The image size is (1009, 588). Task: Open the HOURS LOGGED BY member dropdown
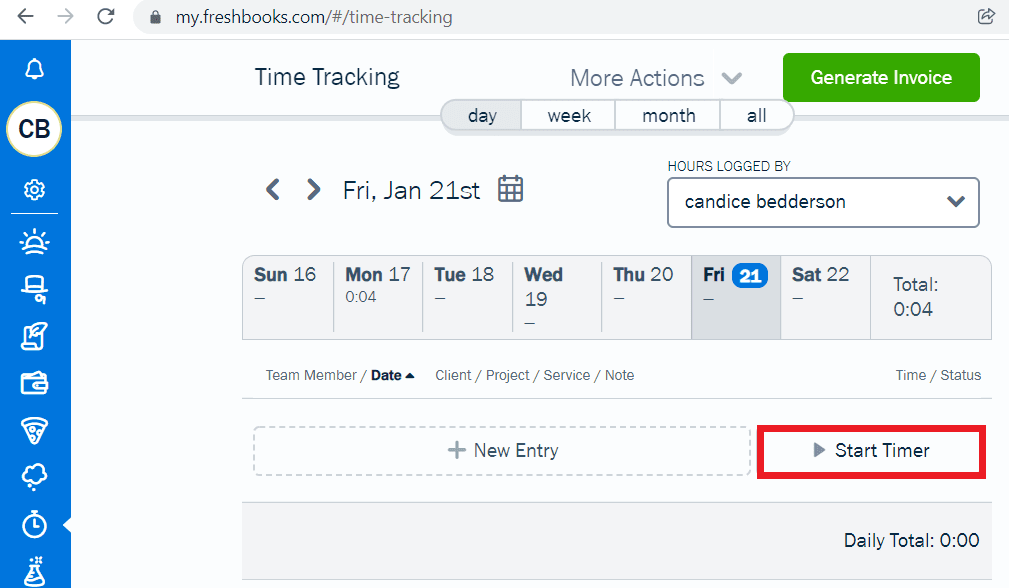pos(822,202)
